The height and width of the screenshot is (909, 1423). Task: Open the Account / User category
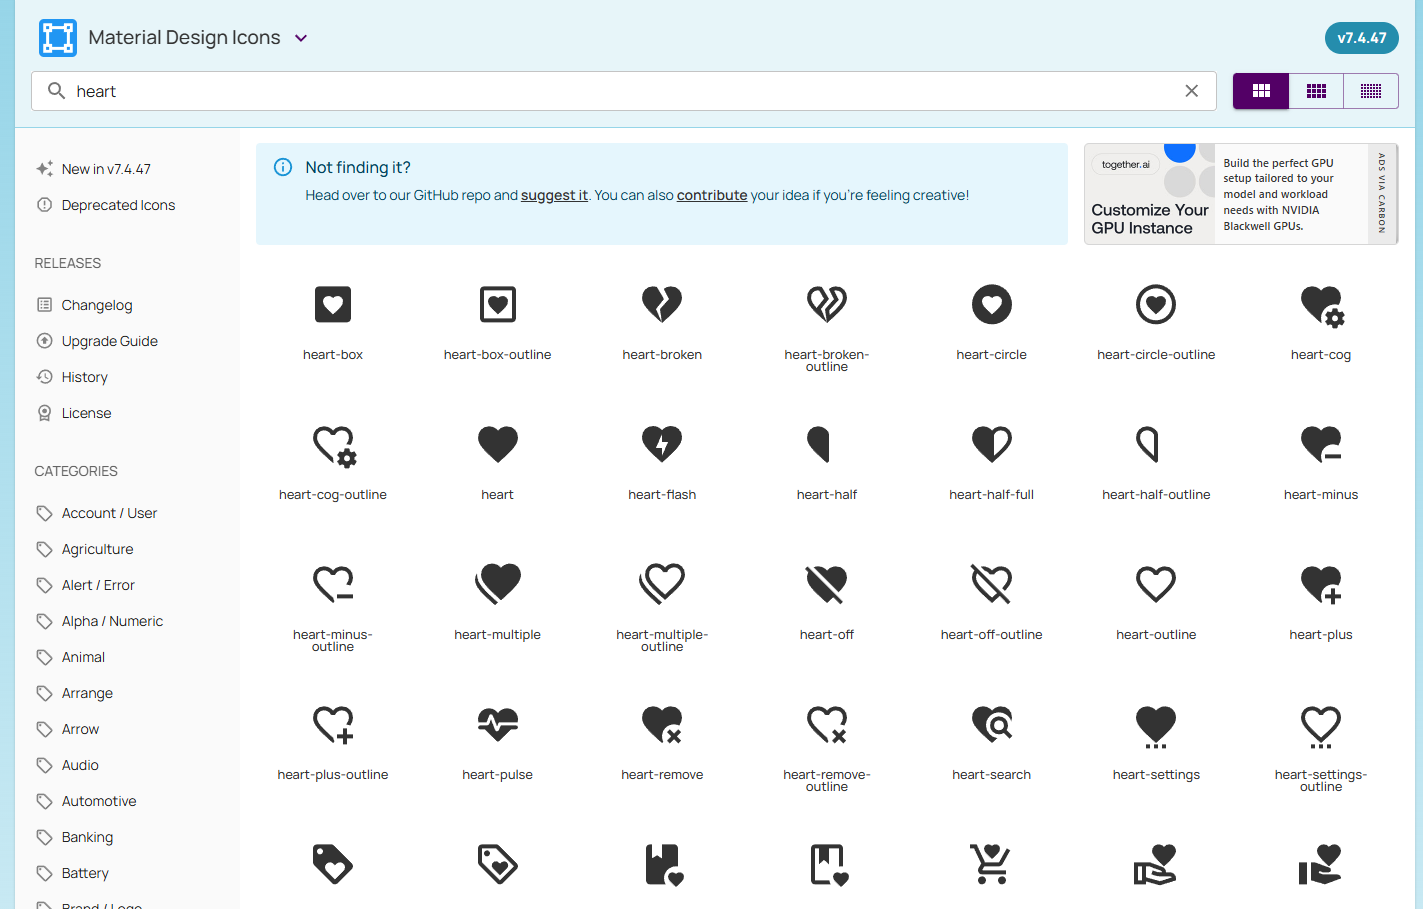(x=108, y=512)
